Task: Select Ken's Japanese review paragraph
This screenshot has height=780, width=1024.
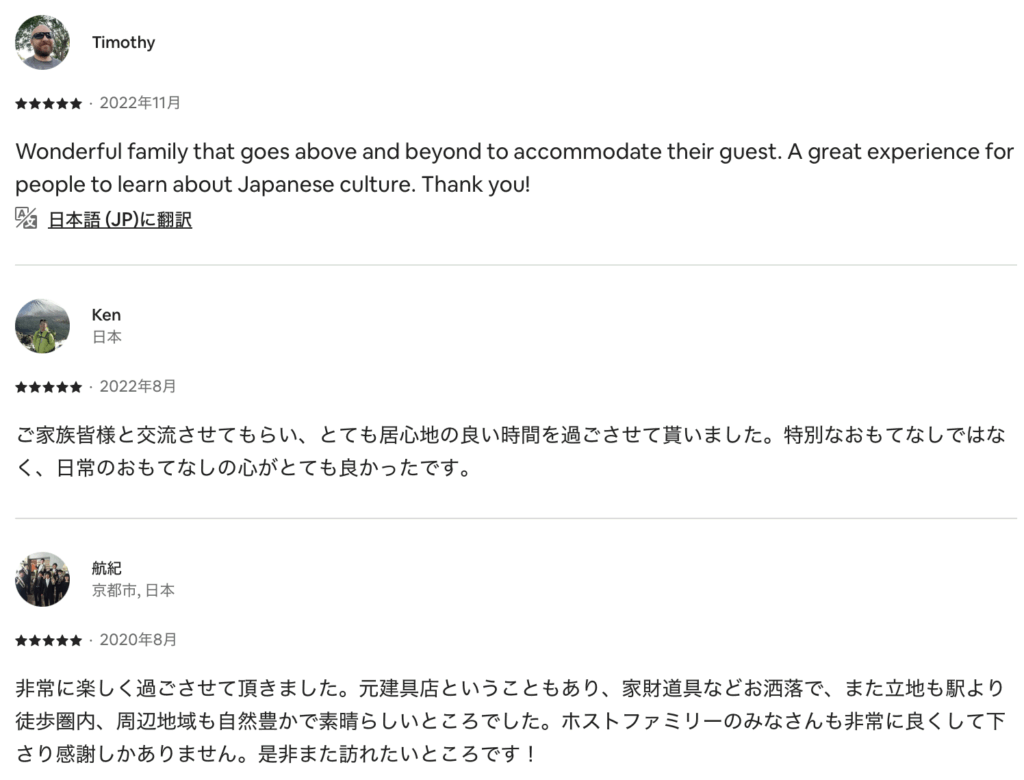Action: pos(510,451)
